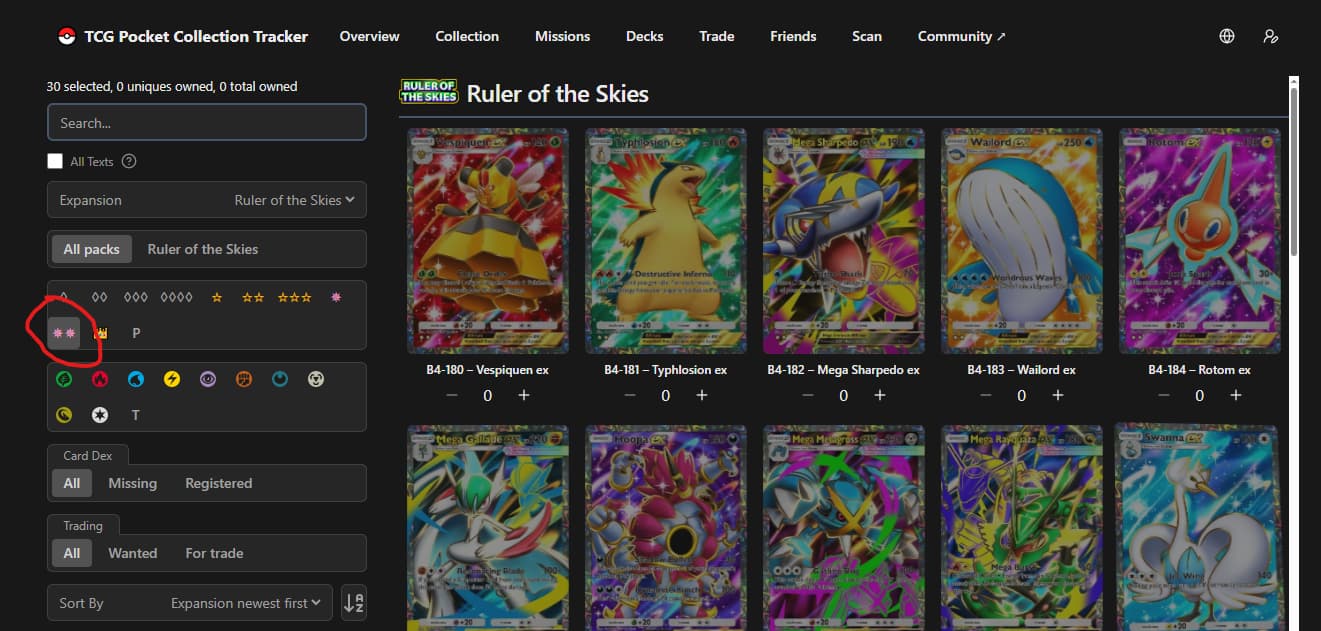Image resolution: width=1321 pixels, height=631 pixels.
Task: Click the All Texts help question icon
Action: 128,161
